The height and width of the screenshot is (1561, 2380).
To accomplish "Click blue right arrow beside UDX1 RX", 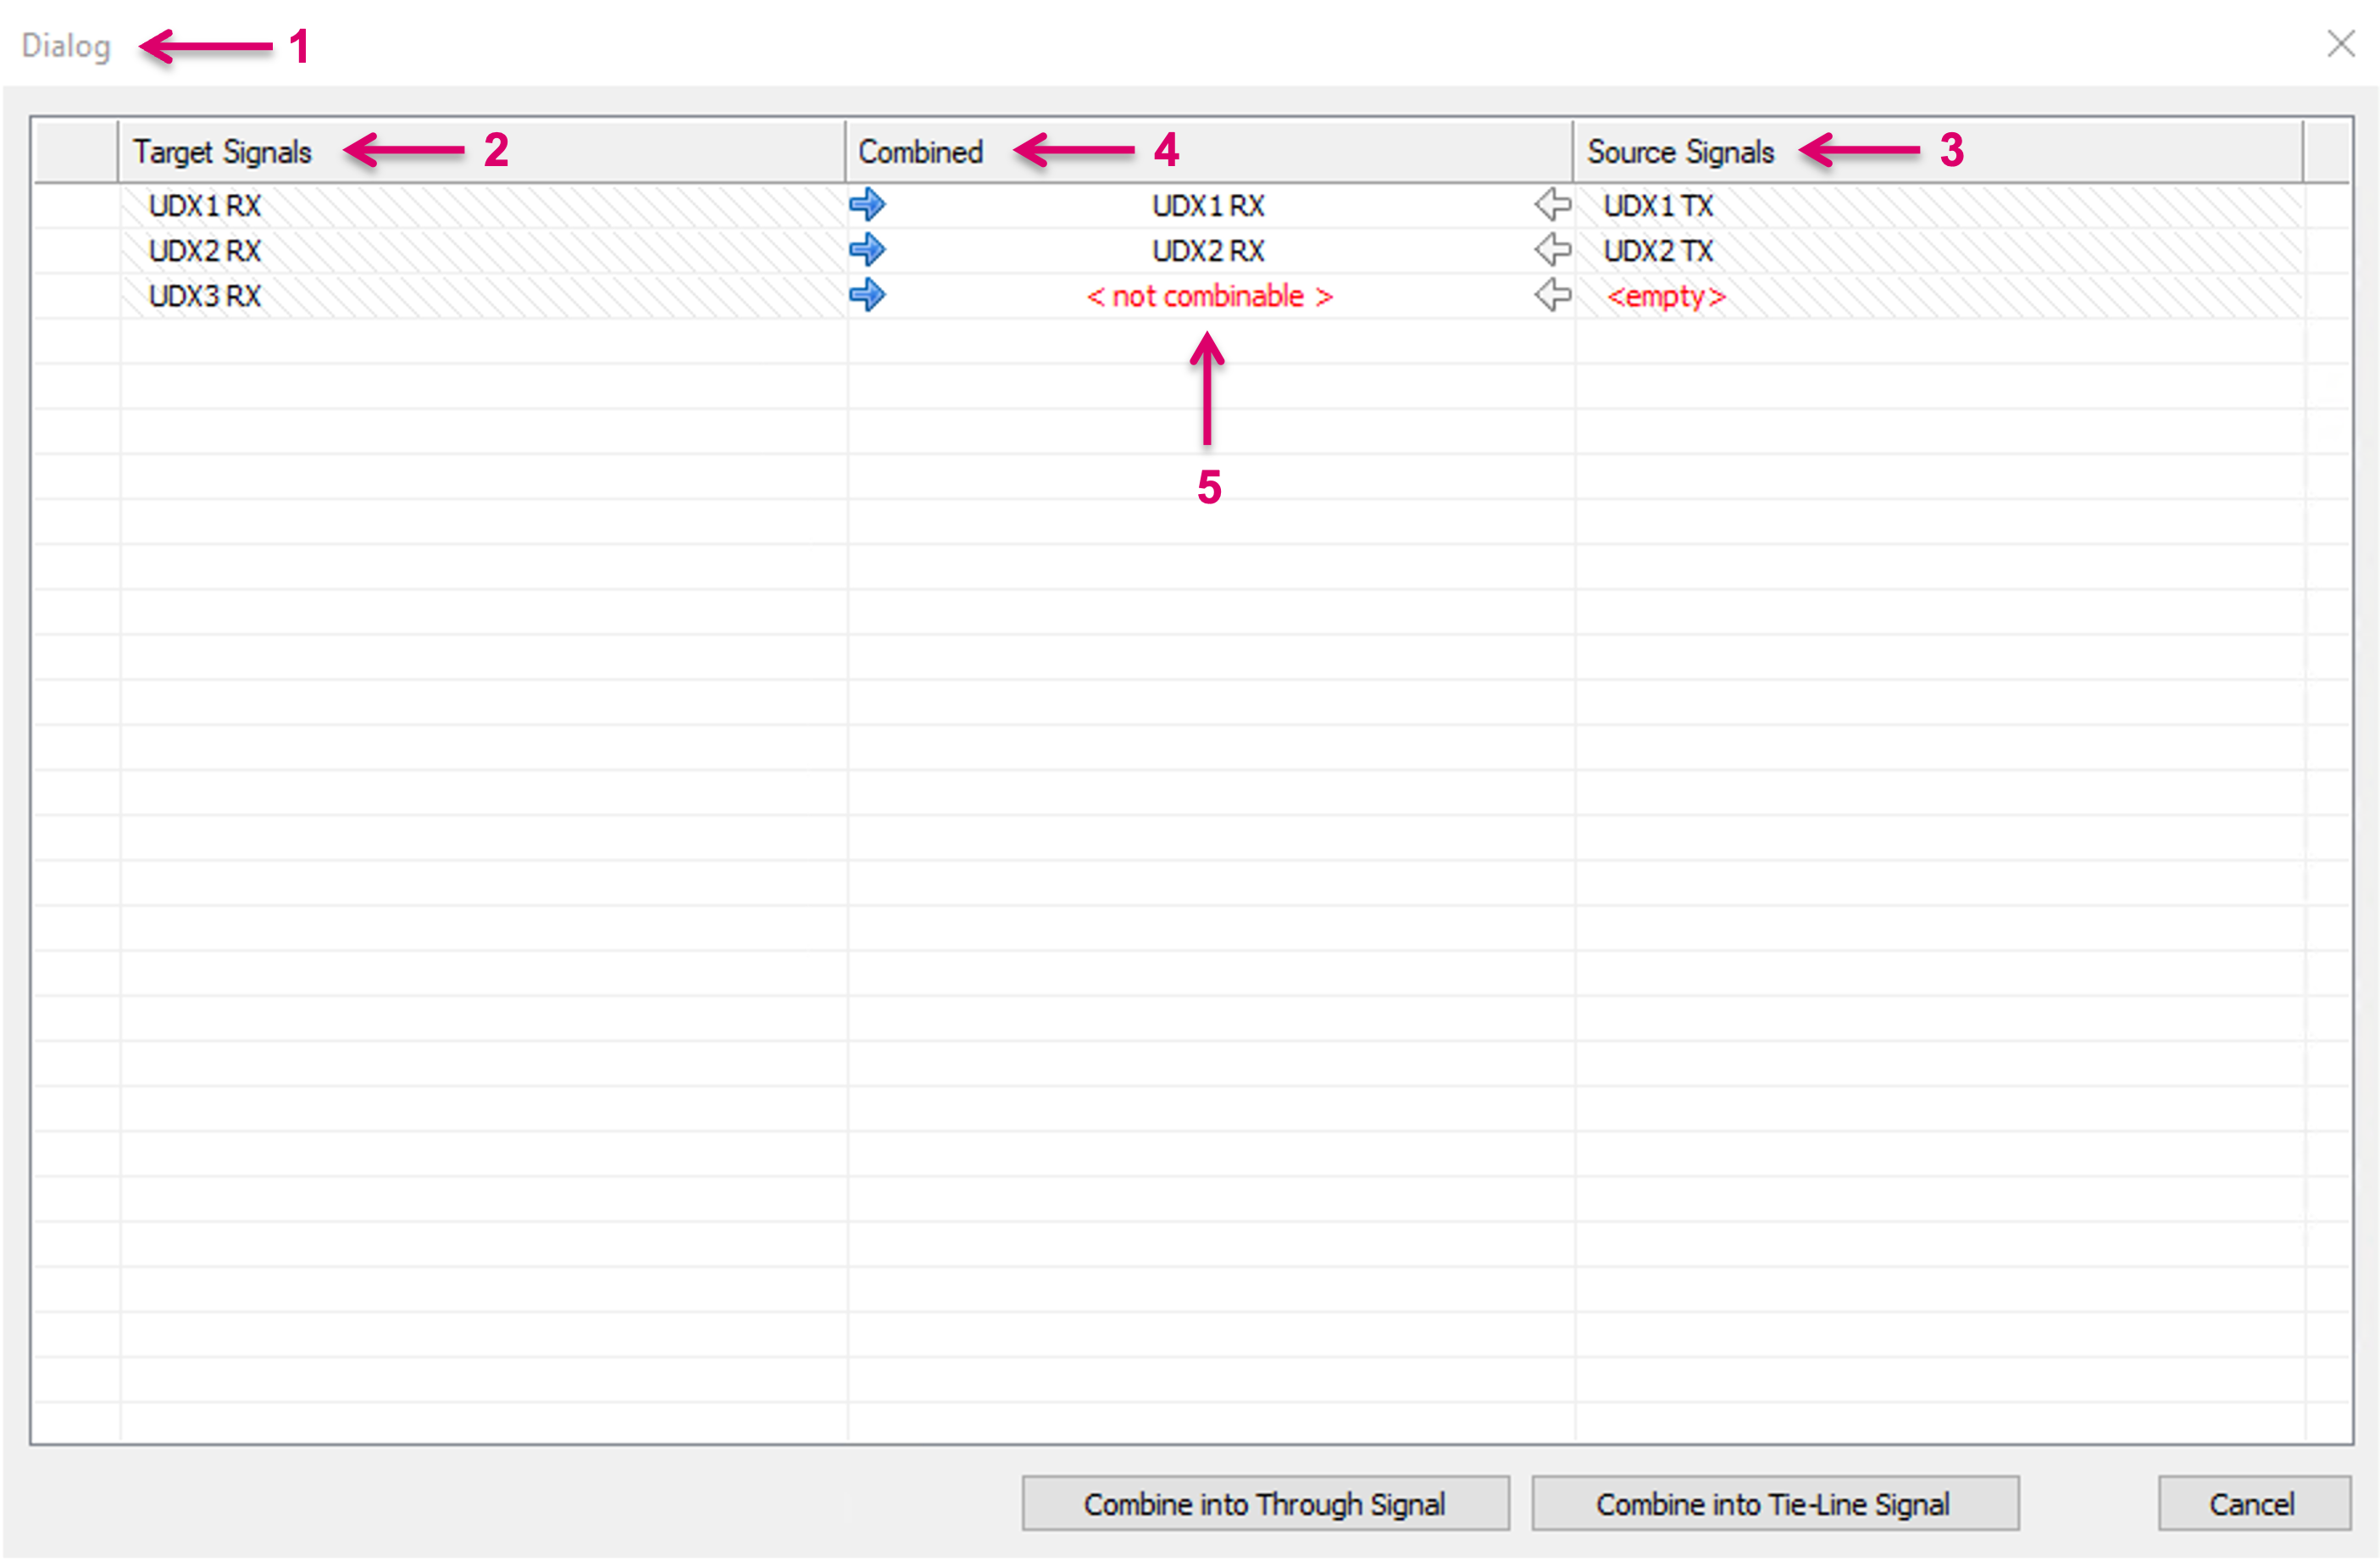I will [x=867, y=204].
